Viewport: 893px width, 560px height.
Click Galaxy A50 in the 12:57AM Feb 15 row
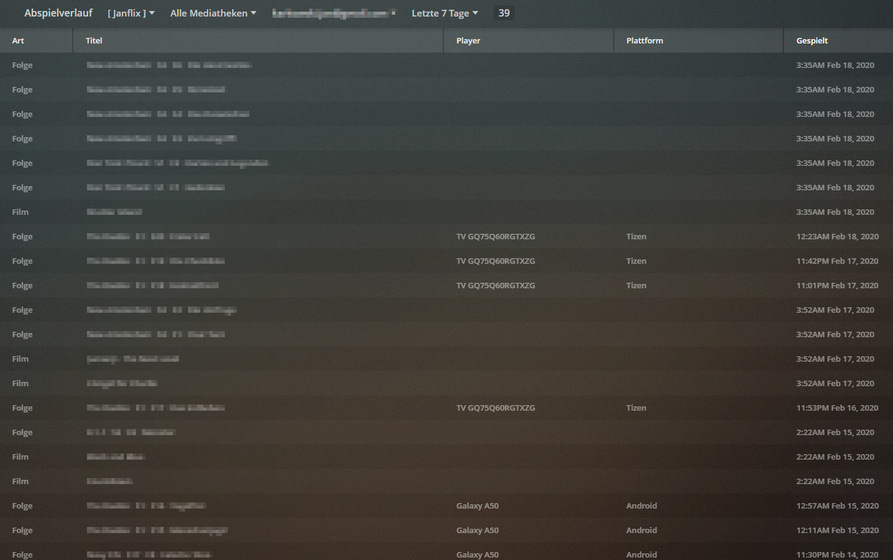[x=477, y=506]
